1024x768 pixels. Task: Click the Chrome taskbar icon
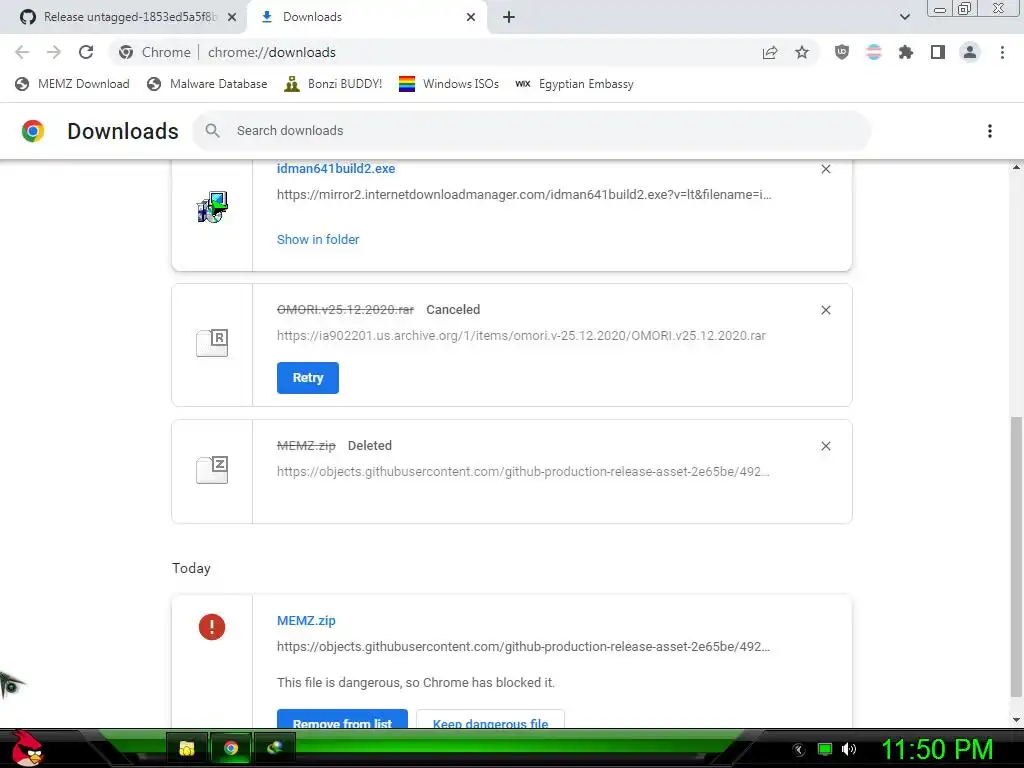click(x=231, y=748)
